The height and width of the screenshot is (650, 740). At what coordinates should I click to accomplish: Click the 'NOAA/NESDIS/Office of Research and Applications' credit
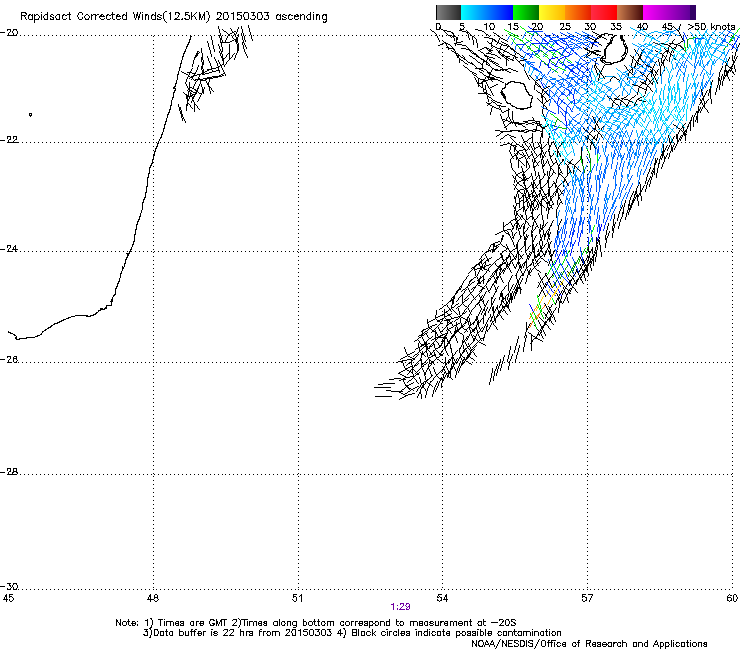click(589, 644)
